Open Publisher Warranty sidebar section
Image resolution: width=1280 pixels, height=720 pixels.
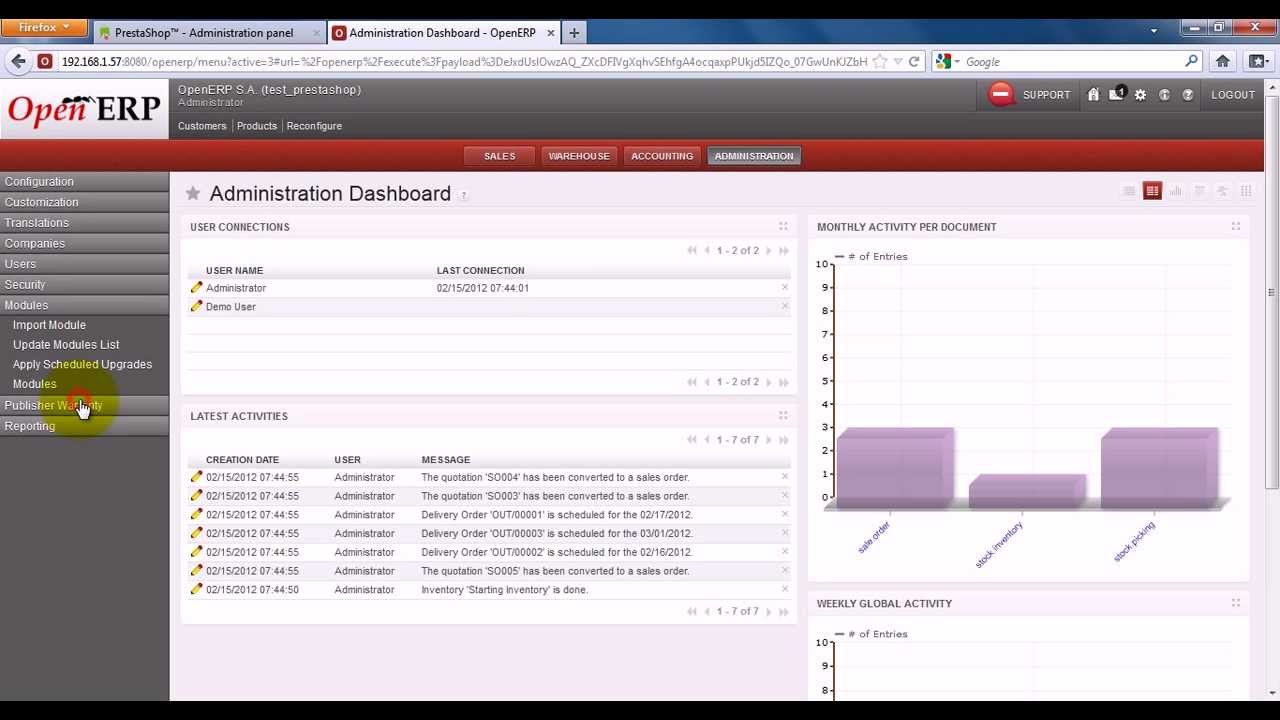pos(84,405)
